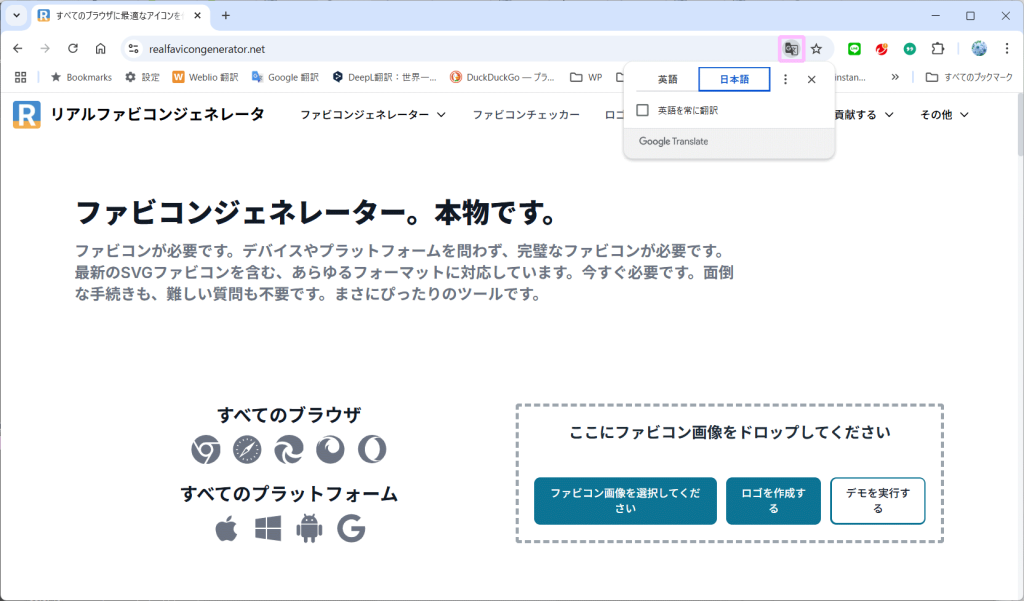Viewport: 1024px width, 601px height.
Task: Click the red extension icon in toolbar
Action: pyautogui.click(x=882, y=49)
